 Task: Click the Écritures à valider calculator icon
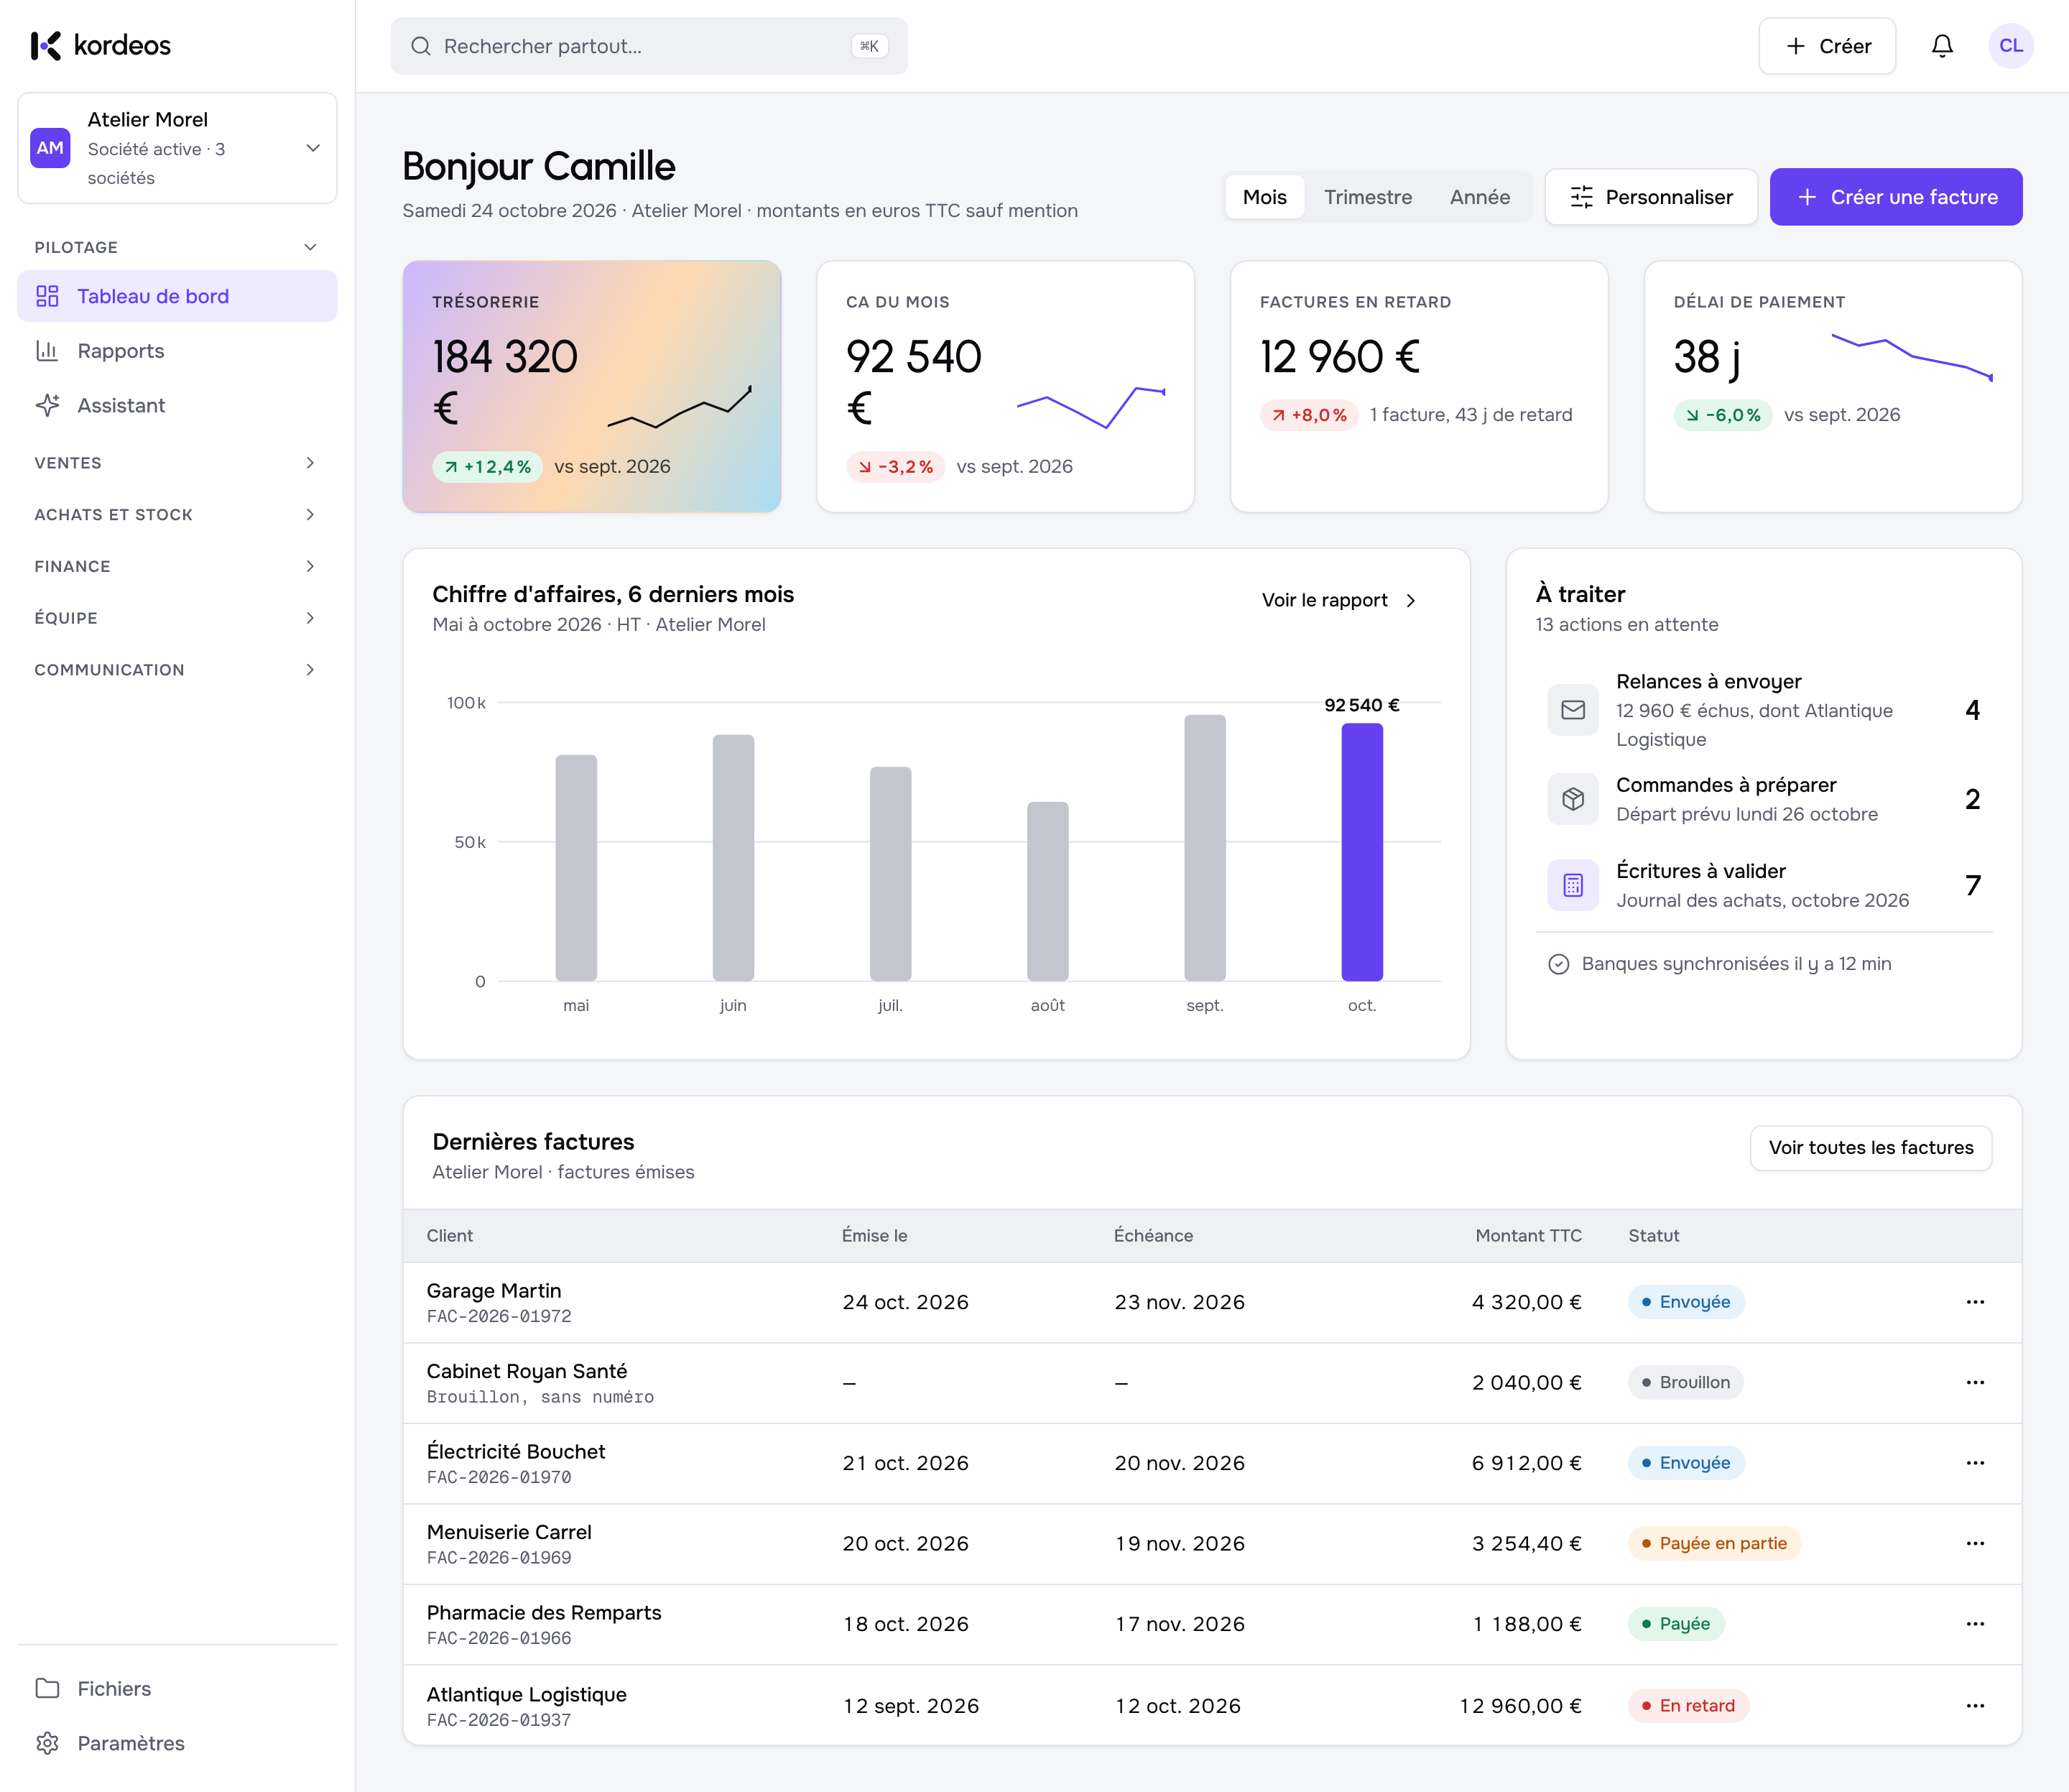[1573, 885]
